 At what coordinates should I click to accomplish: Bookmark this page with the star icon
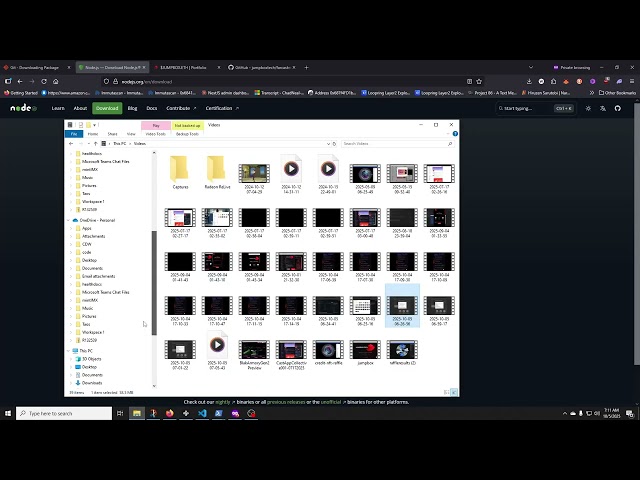click(x=479, y=81)
